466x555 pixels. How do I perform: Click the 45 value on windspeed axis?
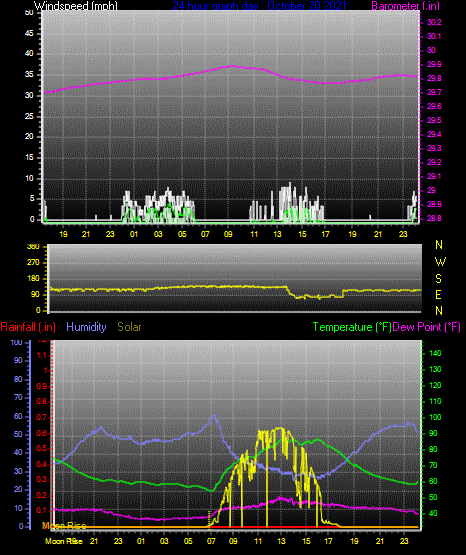click(x=29, y=33)
